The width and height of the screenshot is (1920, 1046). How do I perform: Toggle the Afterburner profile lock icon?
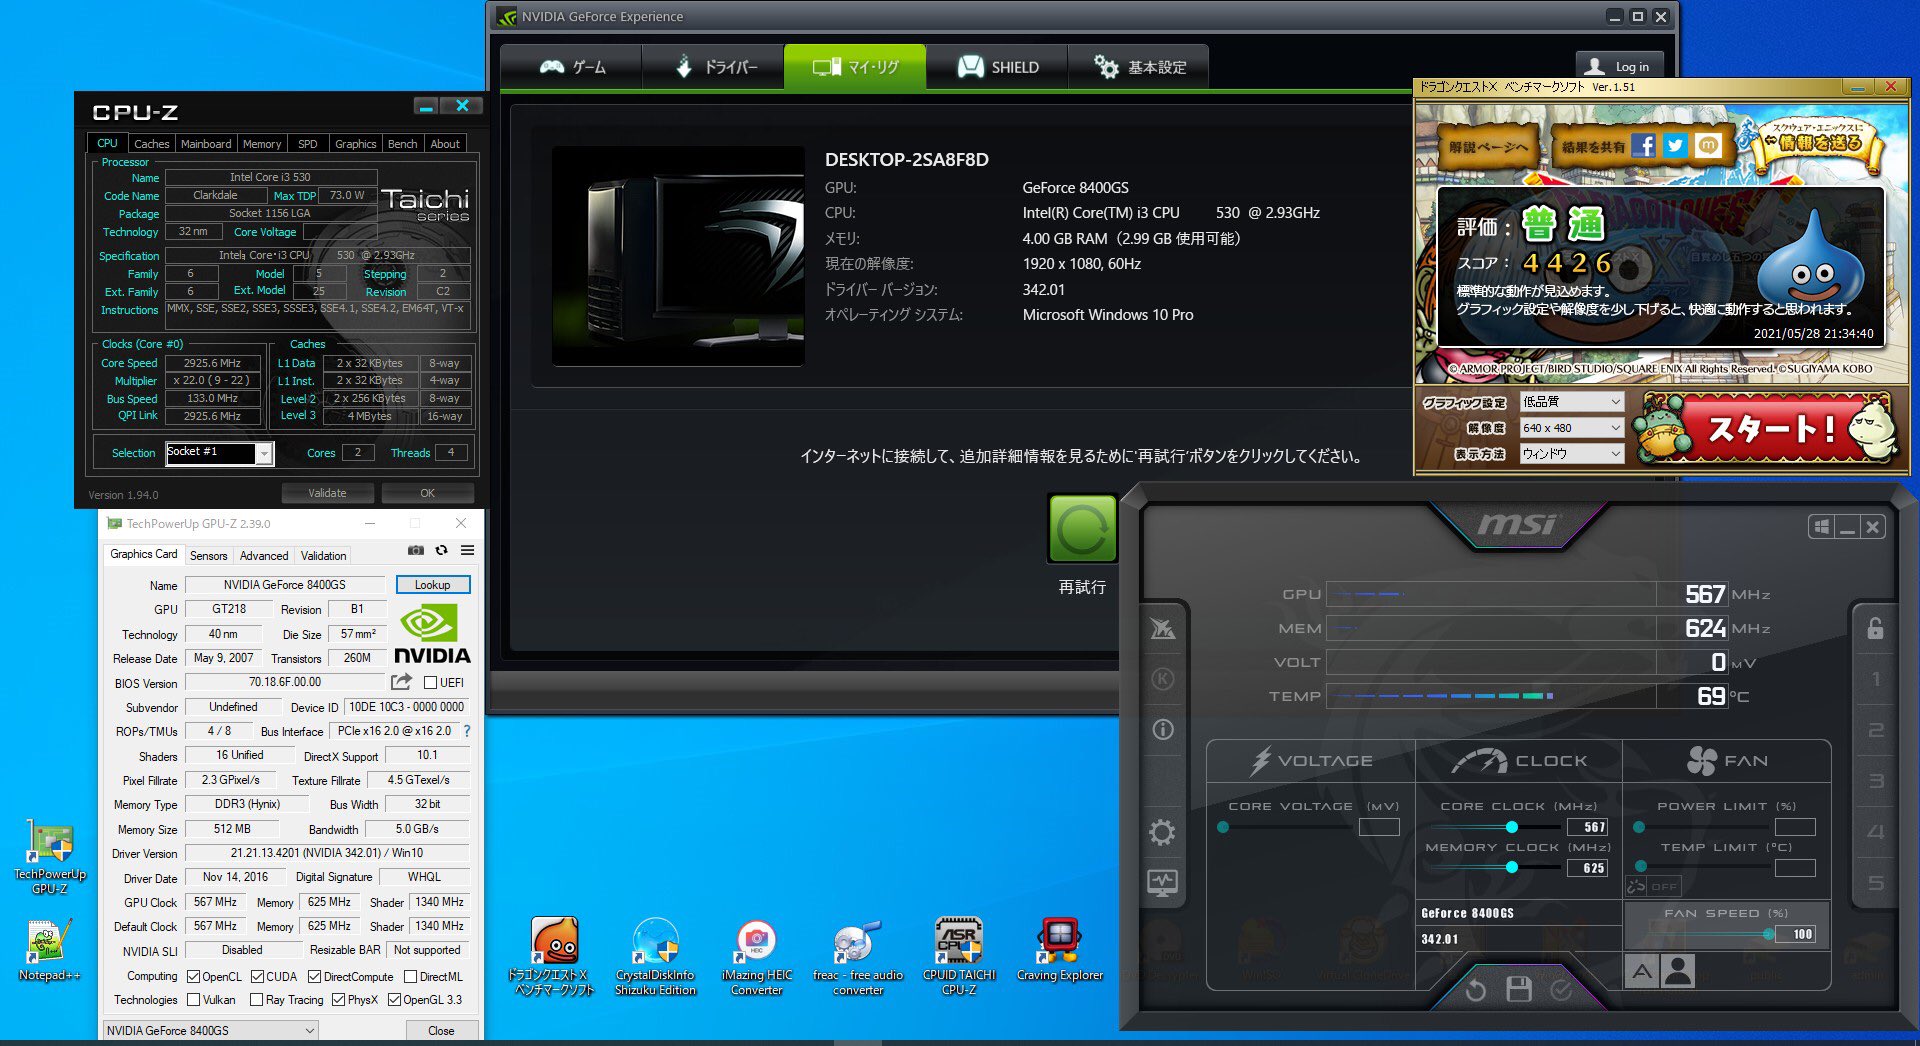(x=1875, y=628)
